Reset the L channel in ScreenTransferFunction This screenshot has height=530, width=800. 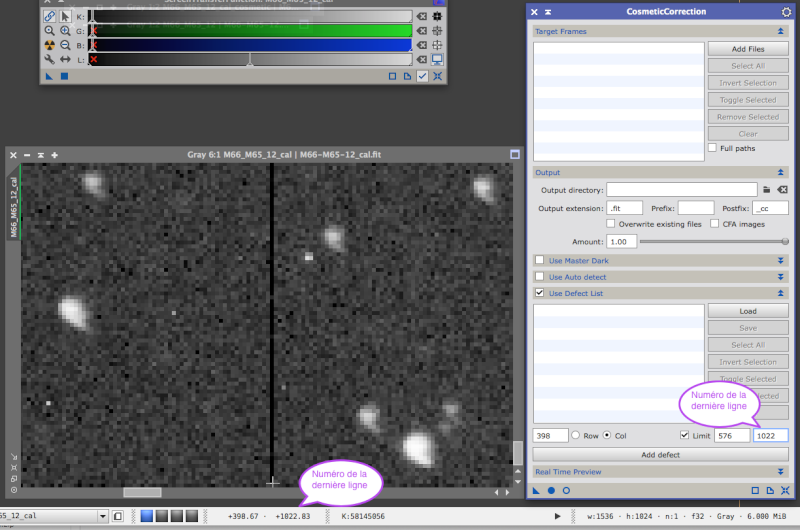pos(422,60)
